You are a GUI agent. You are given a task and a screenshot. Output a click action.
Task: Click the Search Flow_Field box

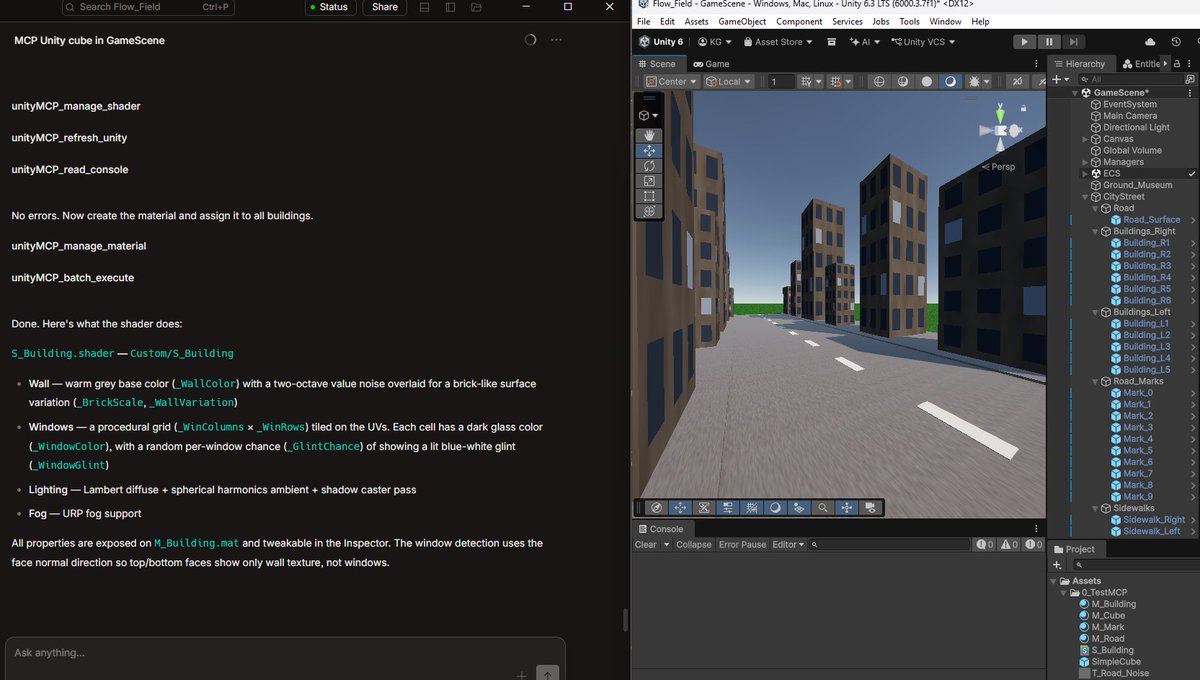(x=147, y=7)
